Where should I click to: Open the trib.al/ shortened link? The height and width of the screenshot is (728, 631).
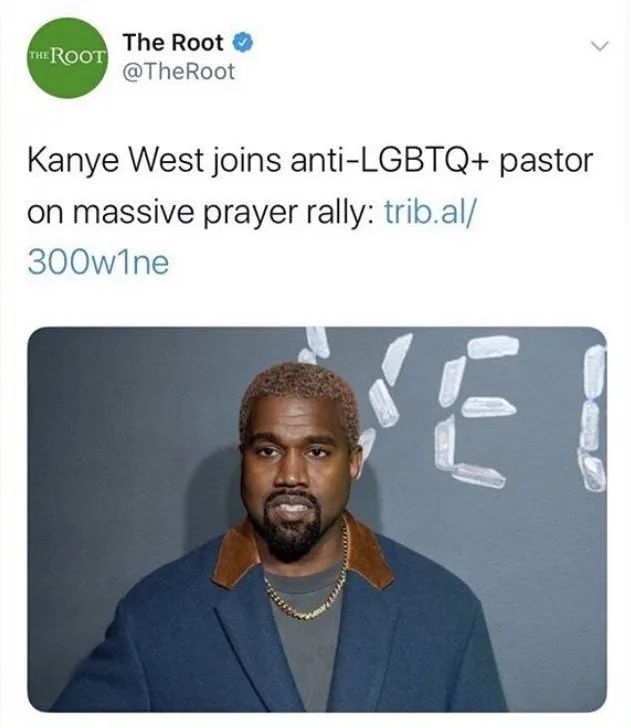point(429,212)
